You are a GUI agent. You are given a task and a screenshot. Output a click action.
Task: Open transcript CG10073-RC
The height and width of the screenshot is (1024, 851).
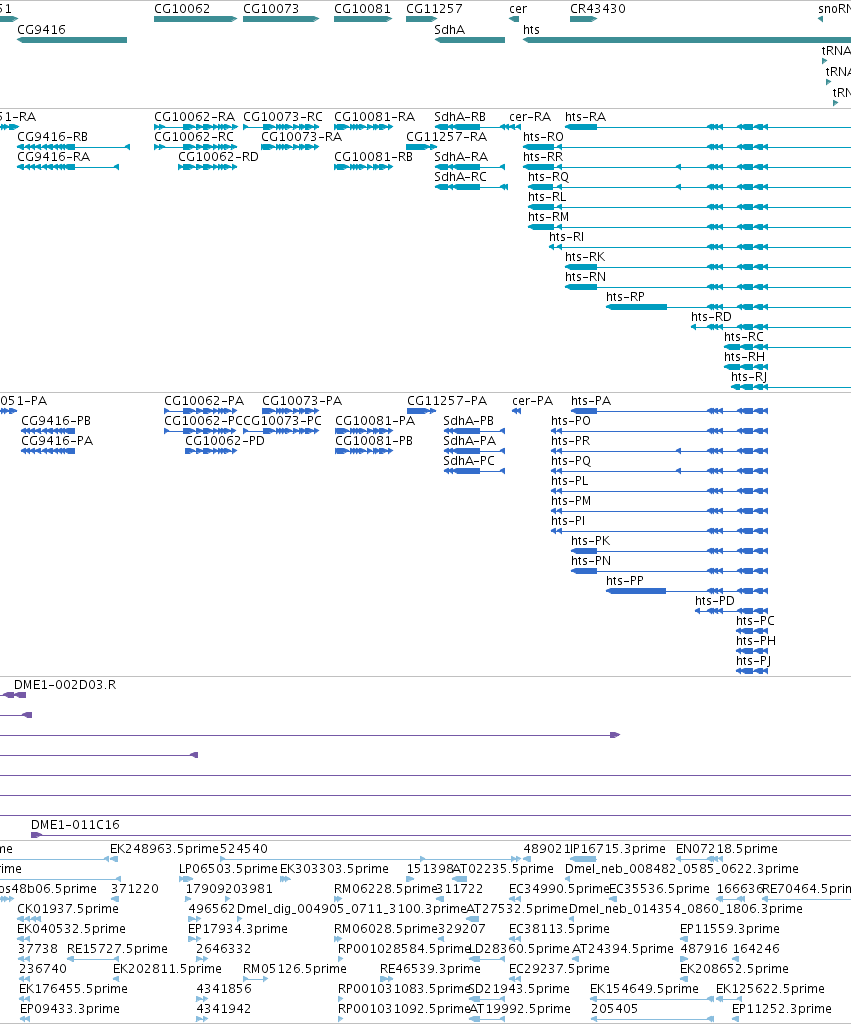(281, 127)
